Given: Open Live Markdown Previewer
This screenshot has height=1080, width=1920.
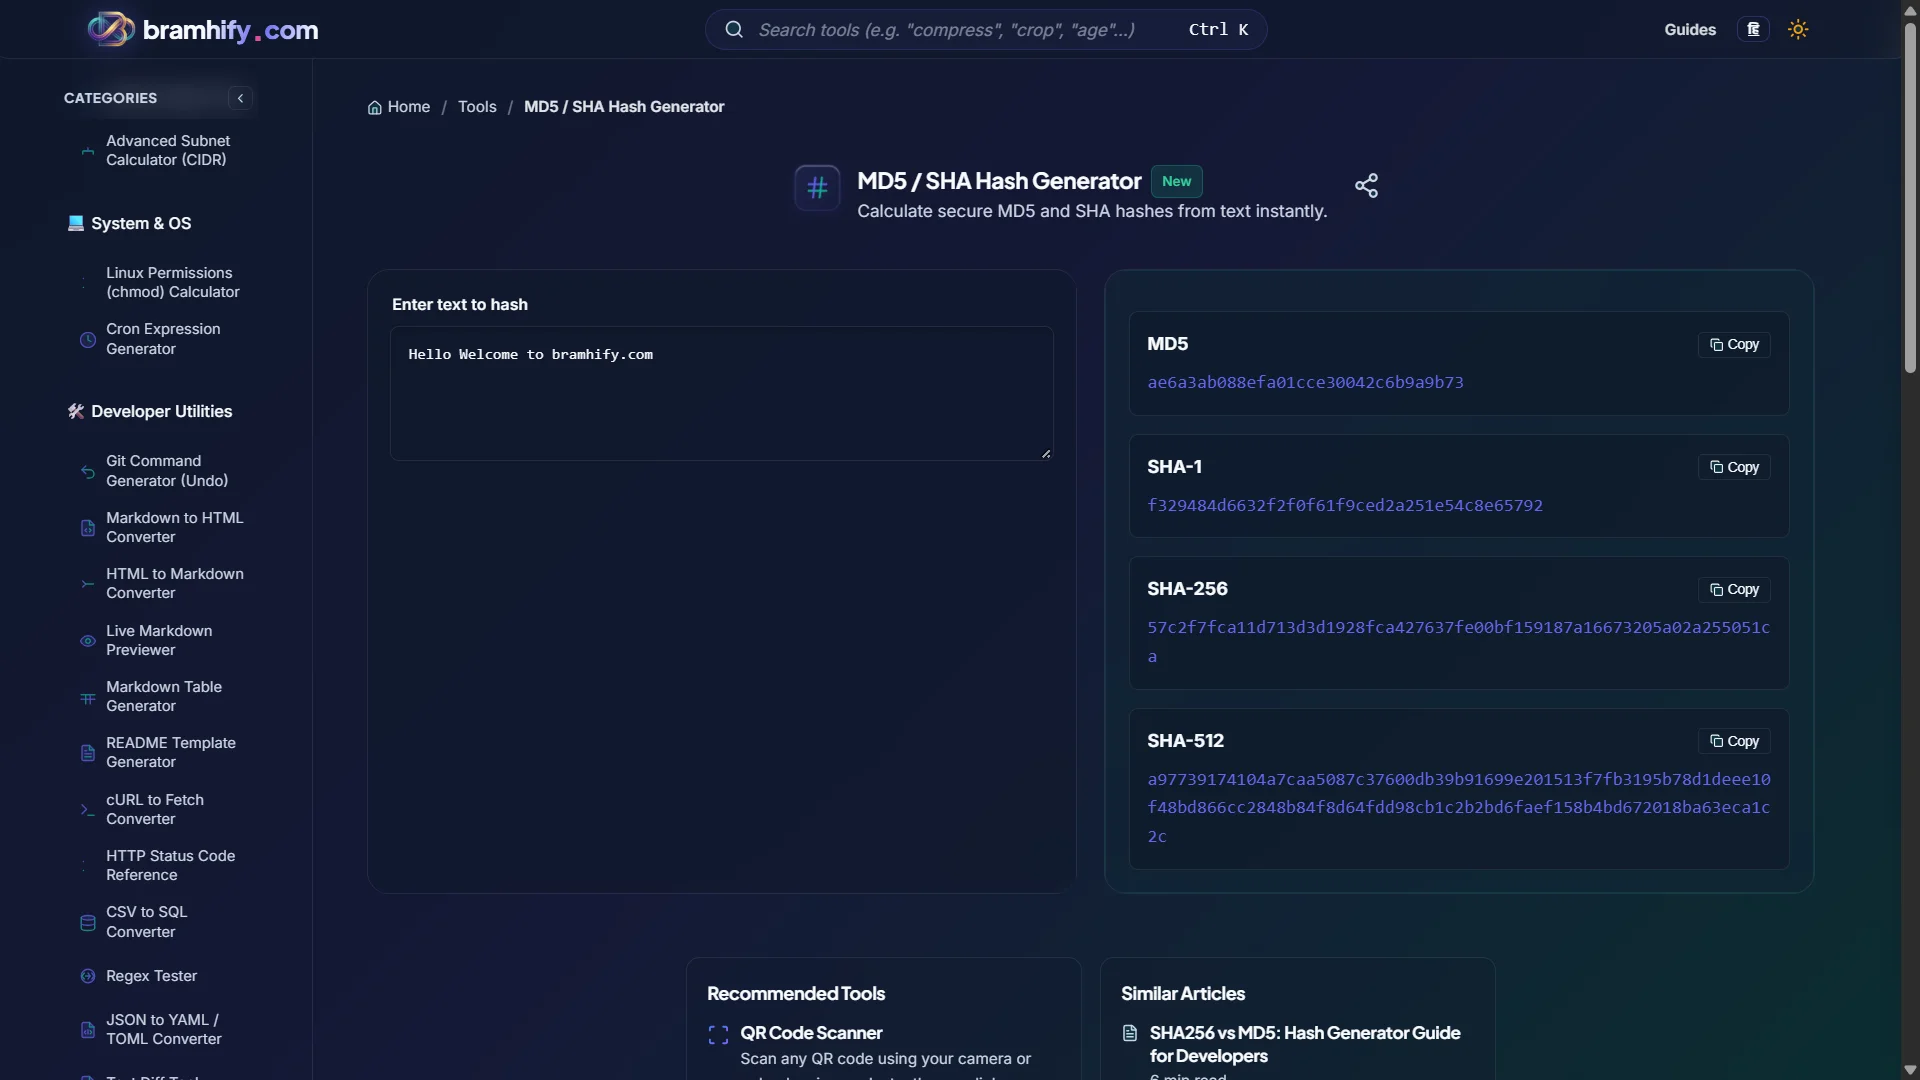Looking at the screenshot, I should coord(160,641).
